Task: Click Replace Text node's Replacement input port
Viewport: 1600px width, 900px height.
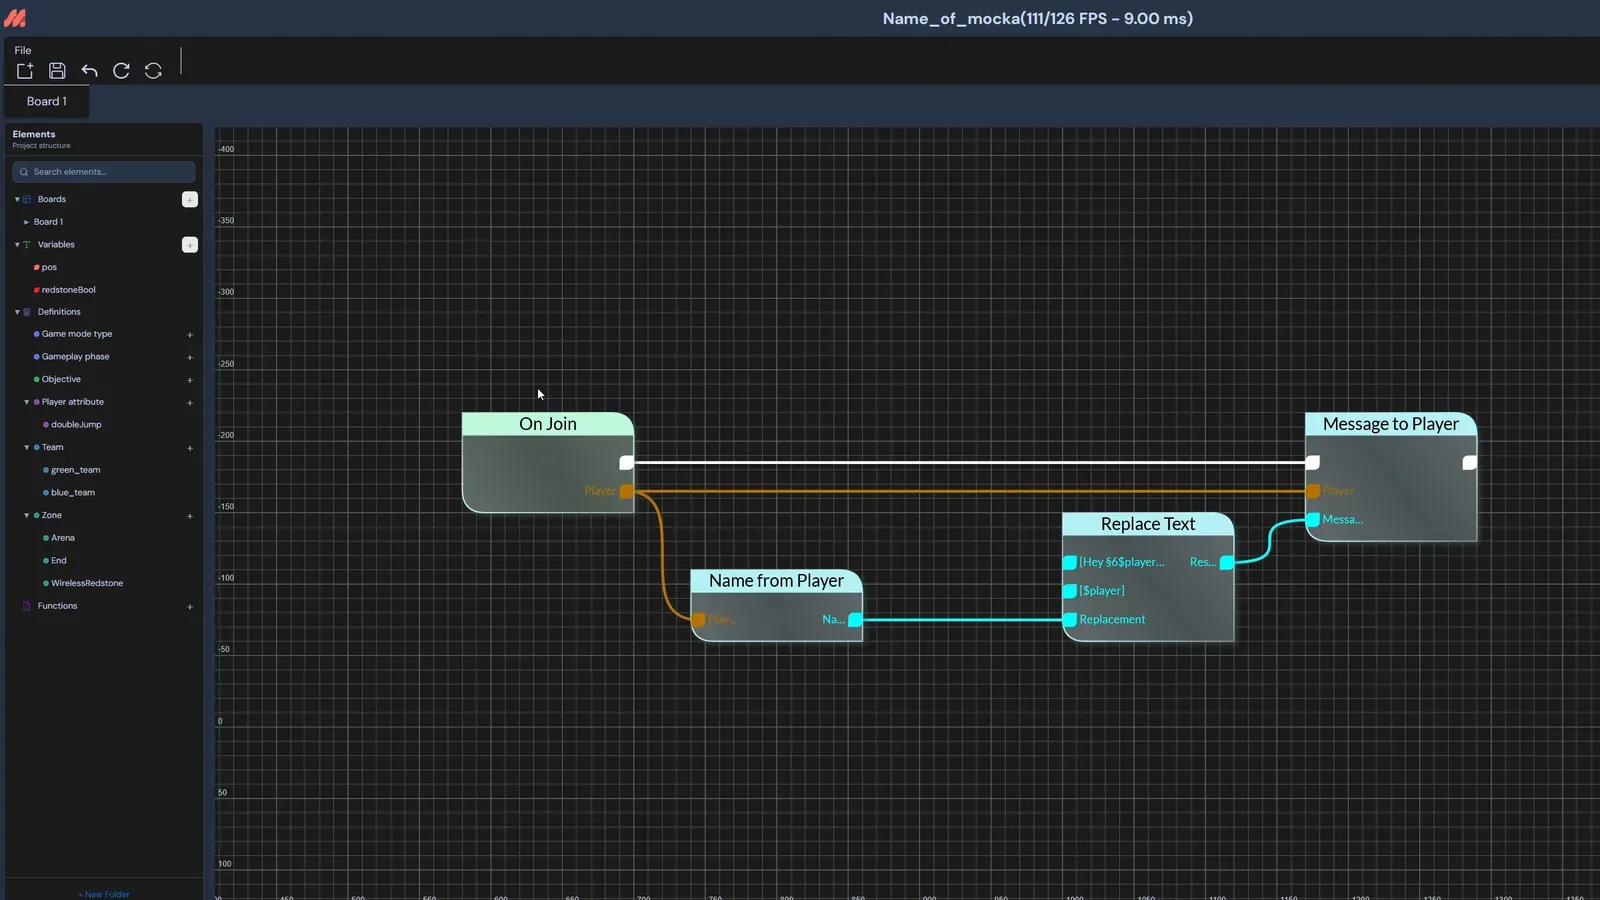Action: coord(1070,620)
